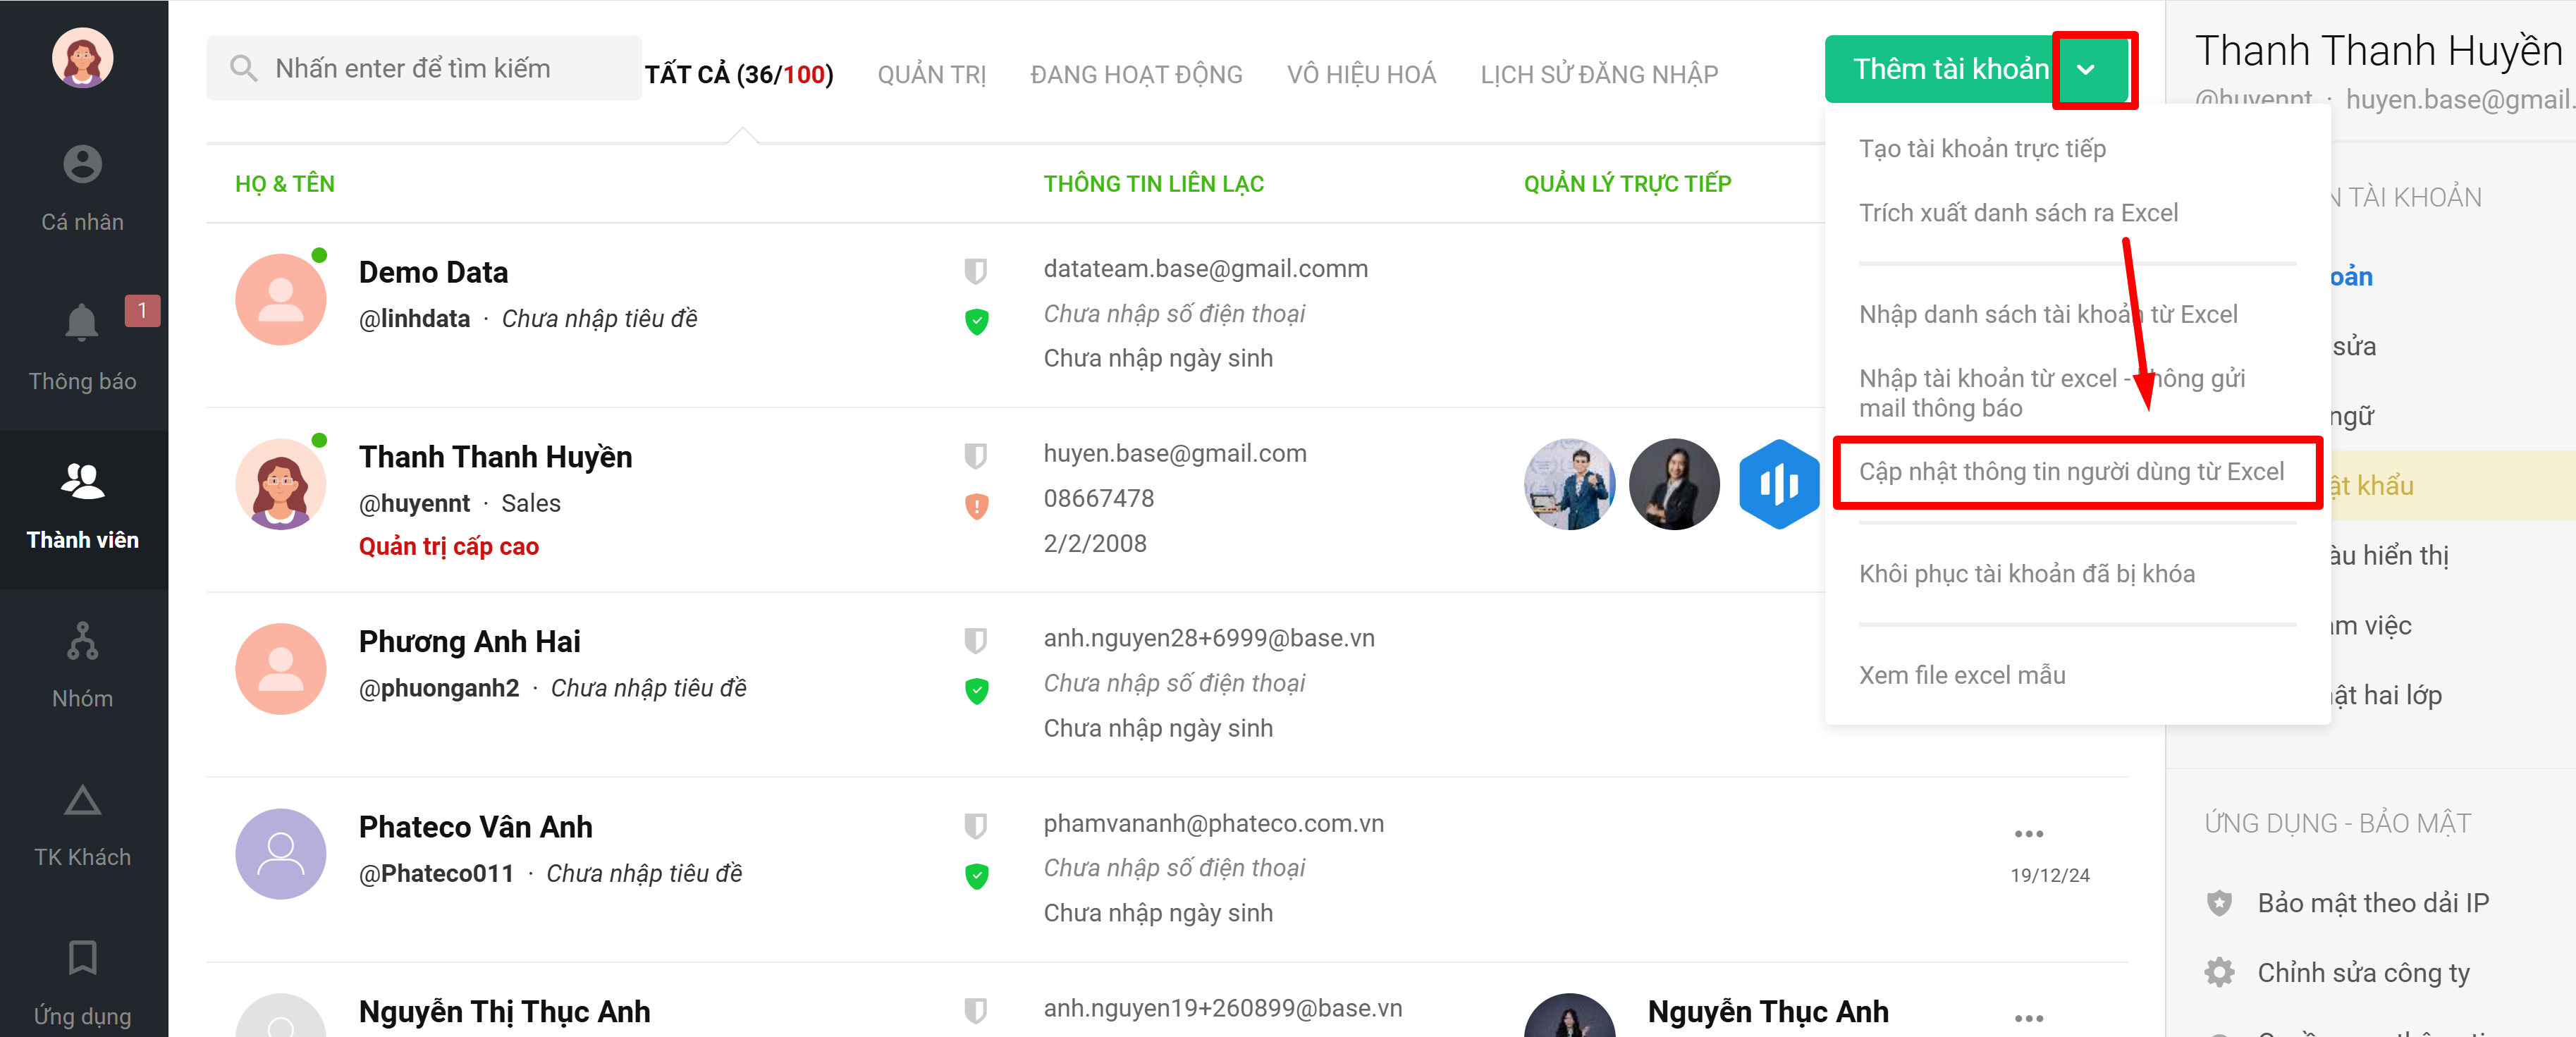The width and height of the screenshot is (2576, 1037).
Task: Click the blue hexagon app icon in manager column
Action: coord(1778,484)
